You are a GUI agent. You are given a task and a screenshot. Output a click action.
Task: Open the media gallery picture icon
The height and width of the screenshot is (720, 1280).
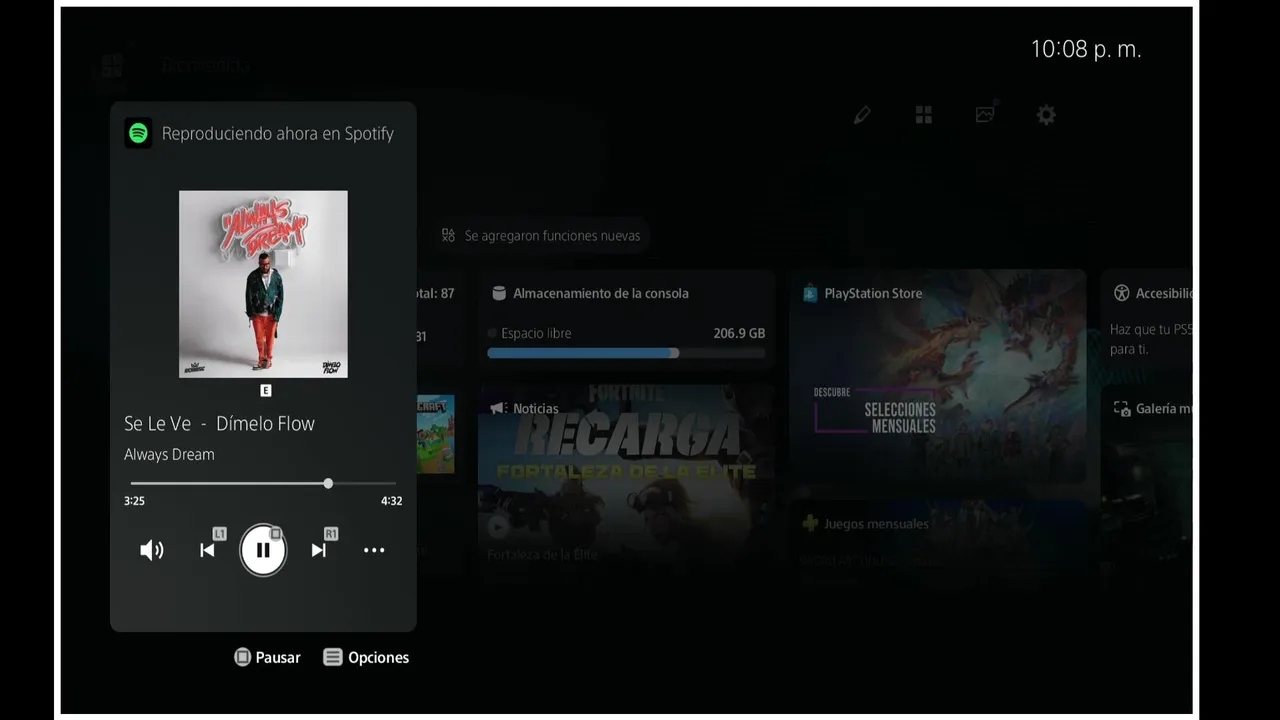point(986,114)
